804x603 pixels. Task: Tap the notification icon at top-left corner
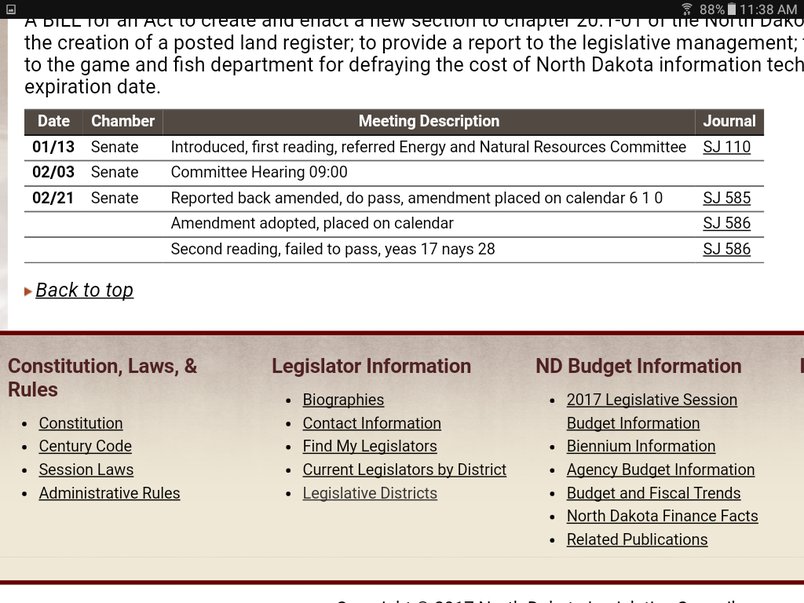9,9
